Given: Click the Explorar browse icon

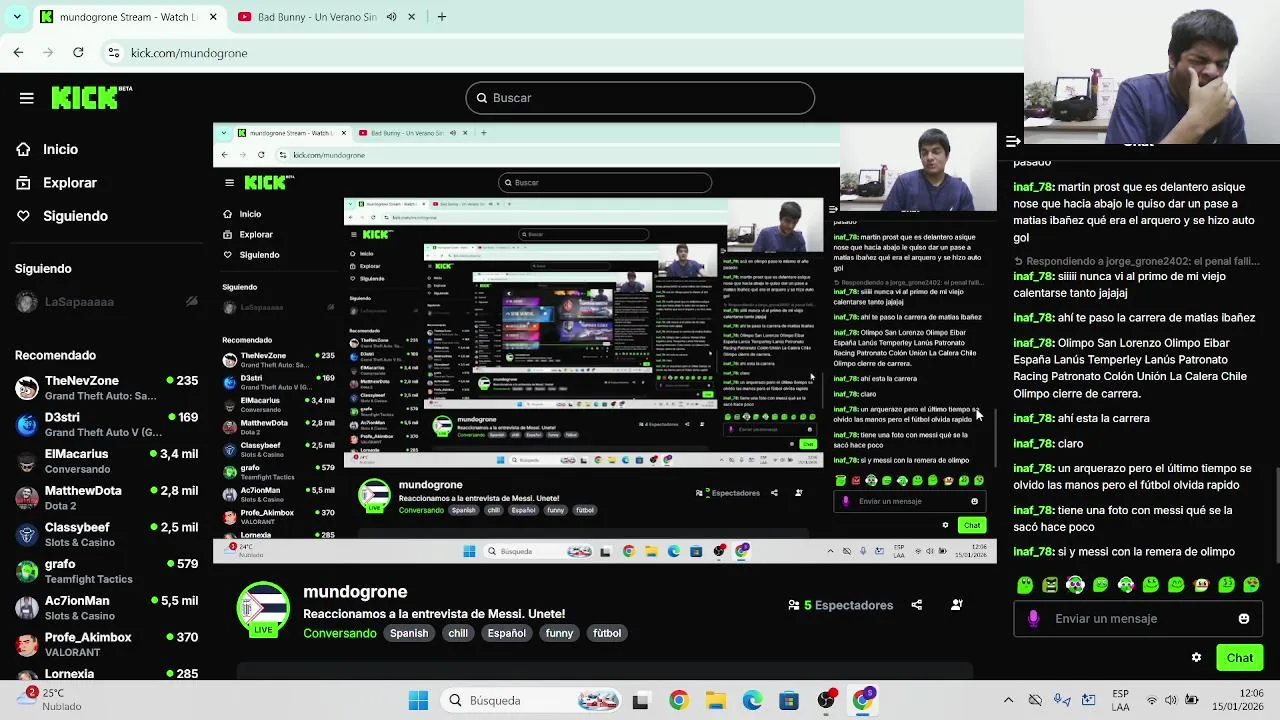Looking at the screenshot, I should 23,183.
